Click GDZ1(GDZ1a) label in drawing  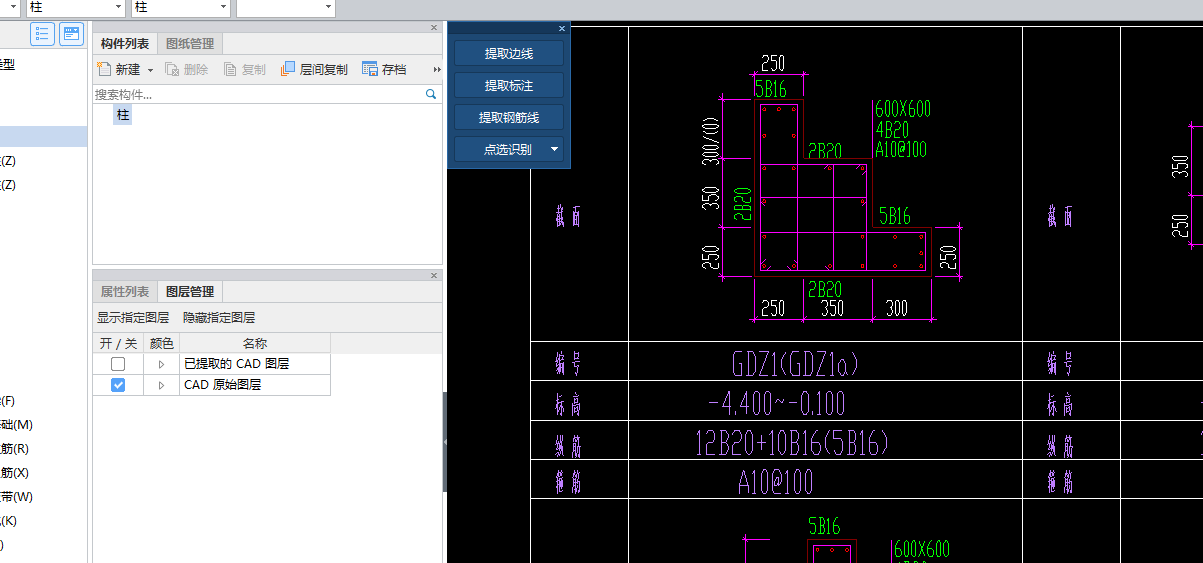tap(796, 363)
